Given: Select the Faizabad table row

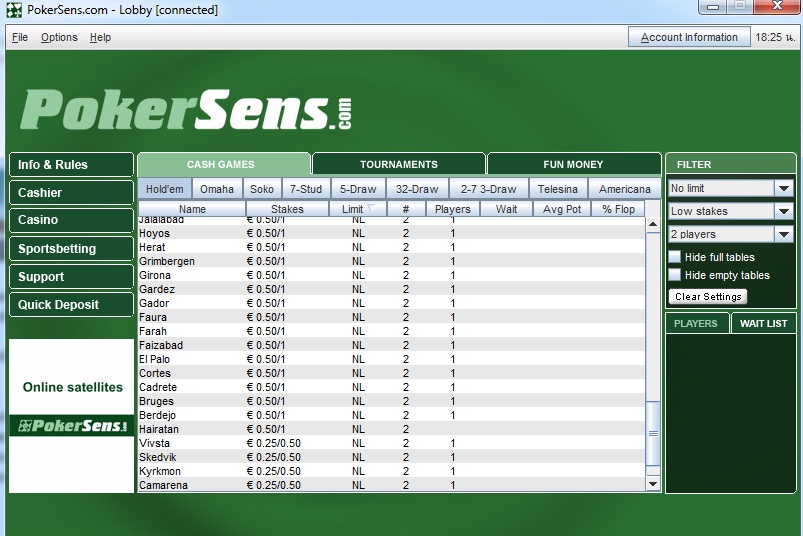Looking at the screenshot, I should coord(391,345).
